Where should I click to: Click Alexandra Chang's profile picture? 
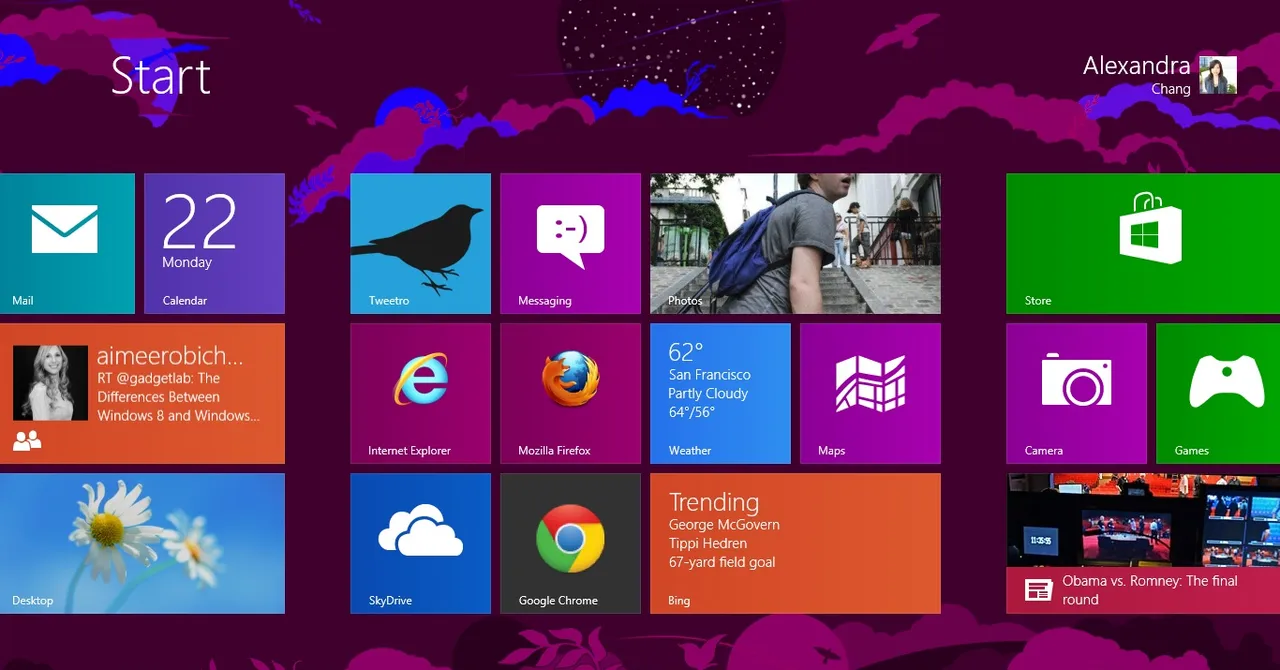coord(1218,75)
